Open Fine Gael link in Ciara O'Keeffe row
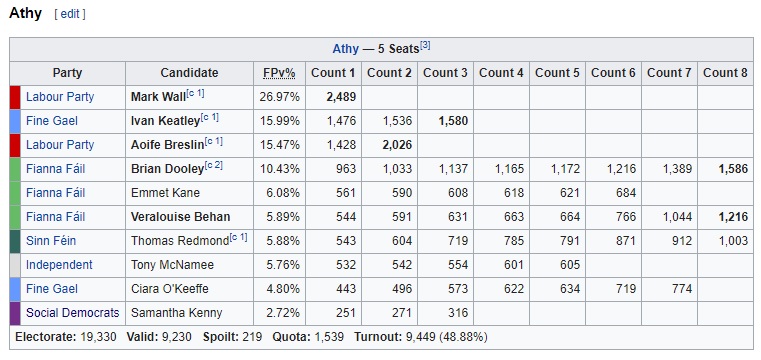 51,289
